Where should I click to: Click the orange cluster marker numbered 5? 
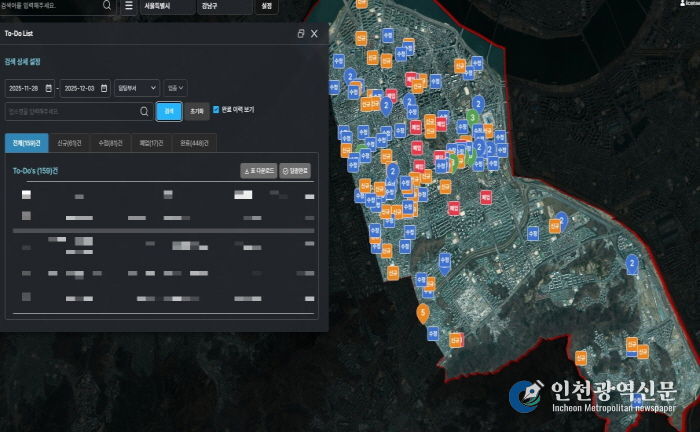[424, 313]
